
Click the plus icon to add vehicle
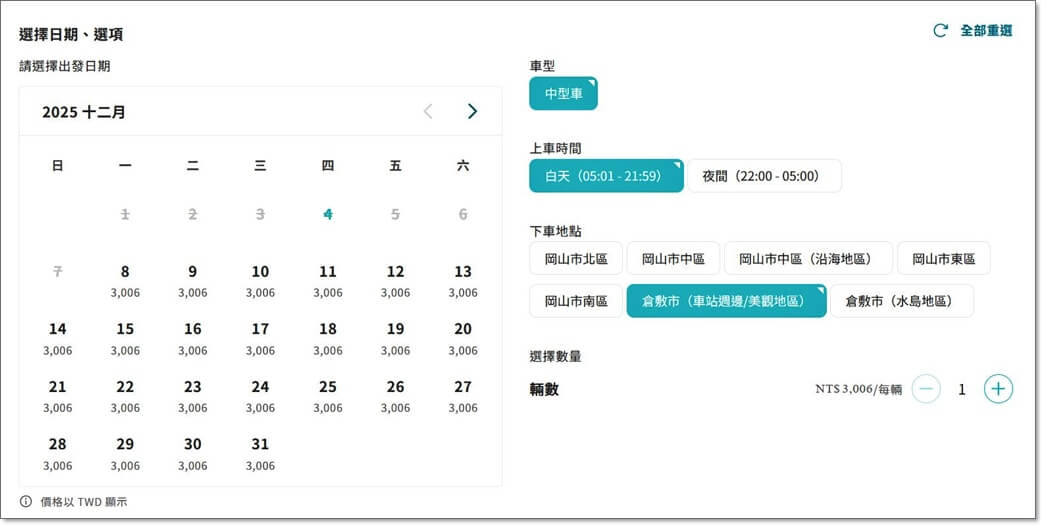tap(998, 389)
